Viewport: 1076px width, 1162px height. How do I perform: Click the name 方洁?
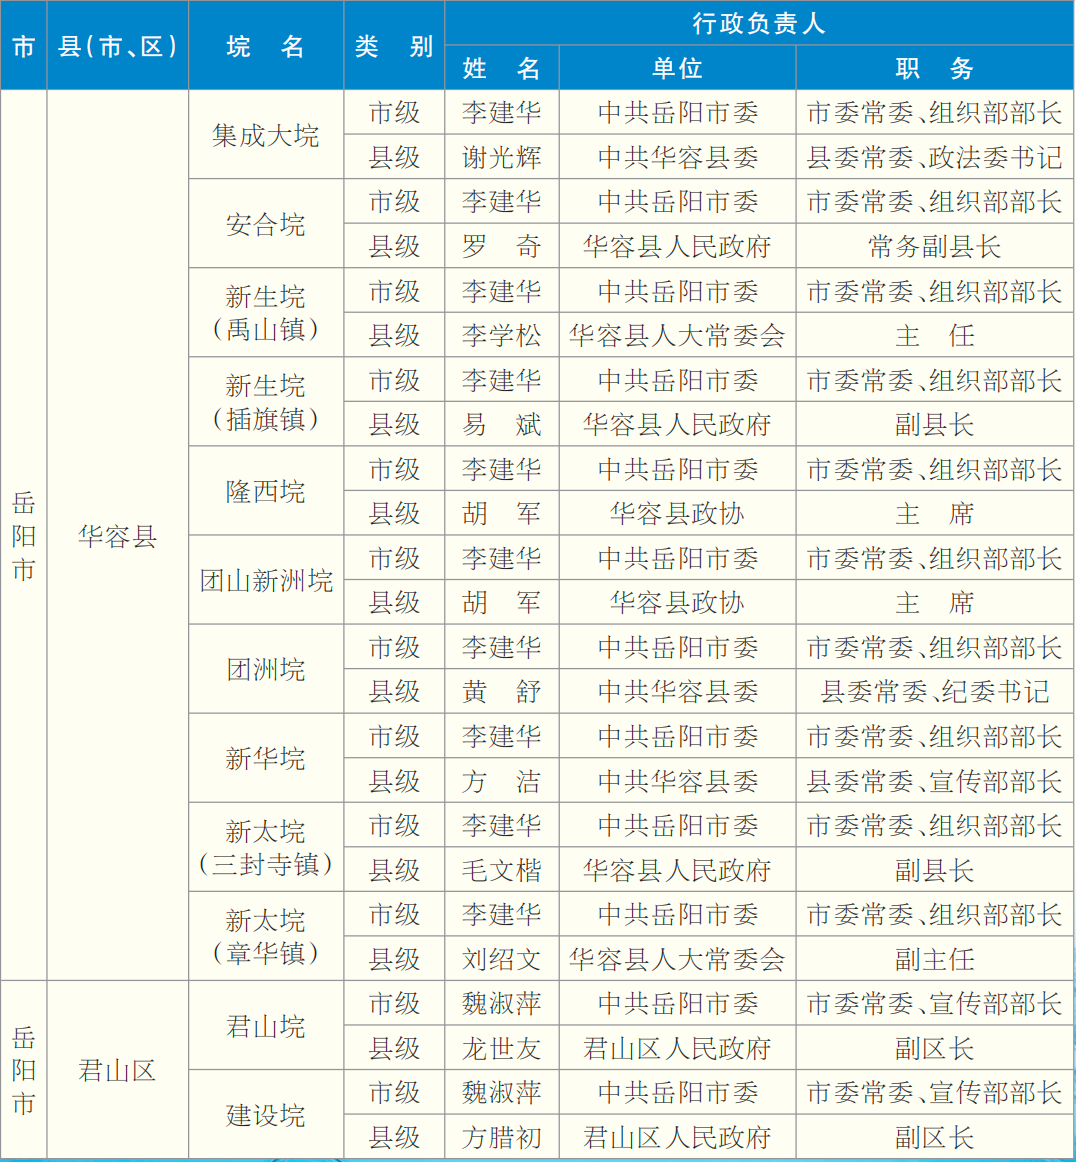pyautogui.click(x=502, y=780)
